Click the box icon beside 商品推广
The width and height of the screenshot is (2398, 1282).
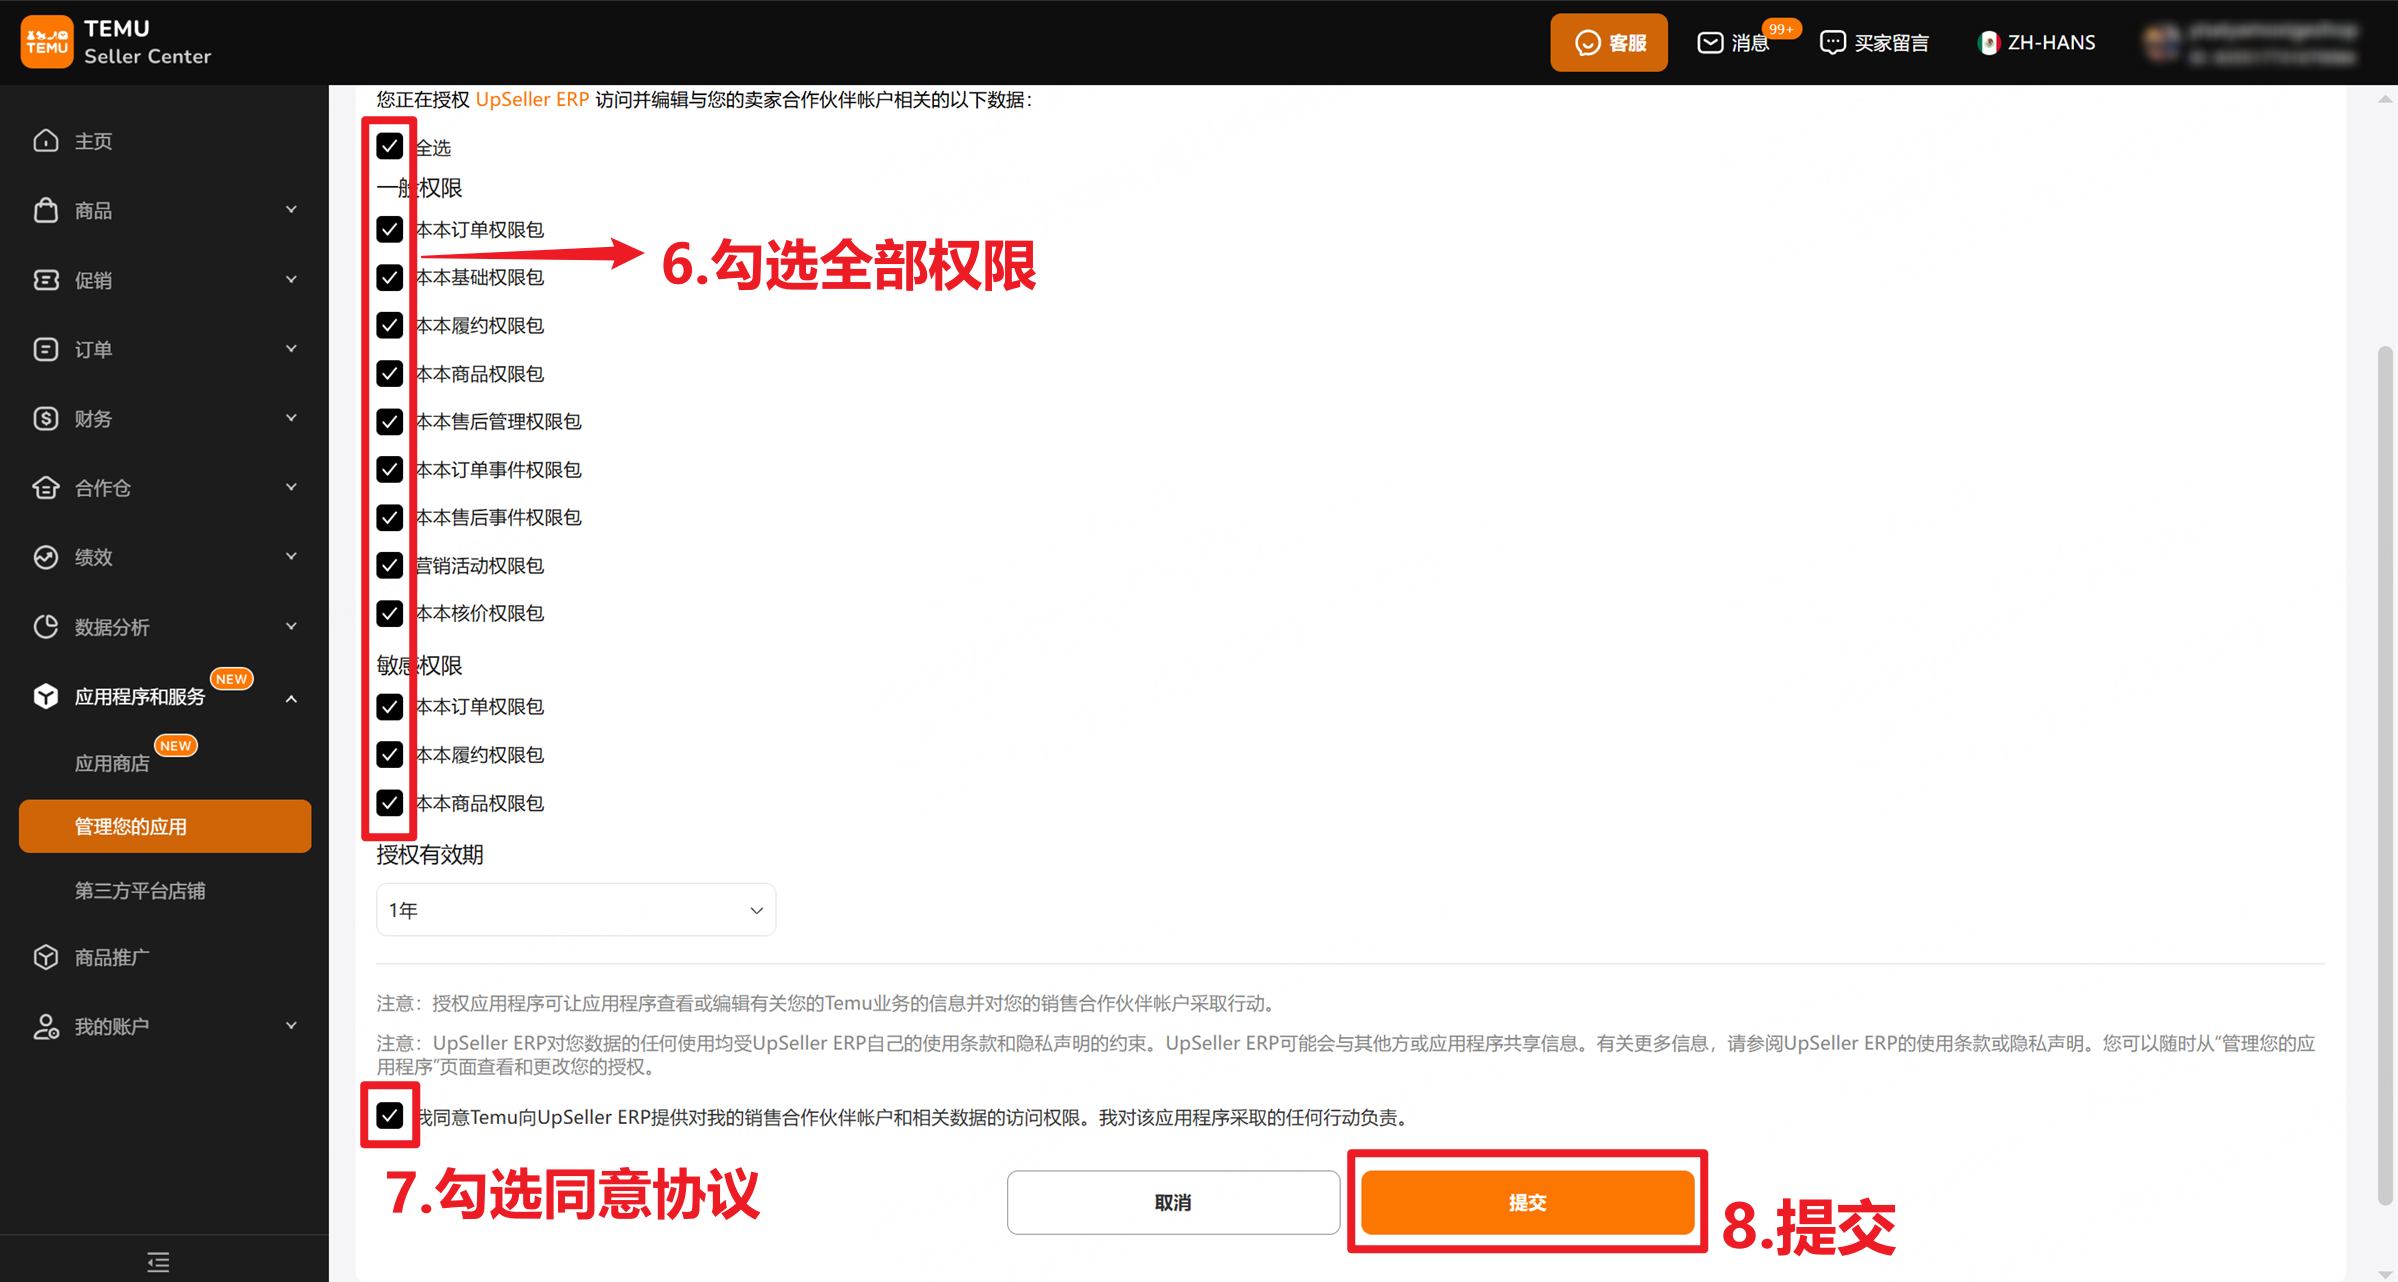[x=46, y=957]
